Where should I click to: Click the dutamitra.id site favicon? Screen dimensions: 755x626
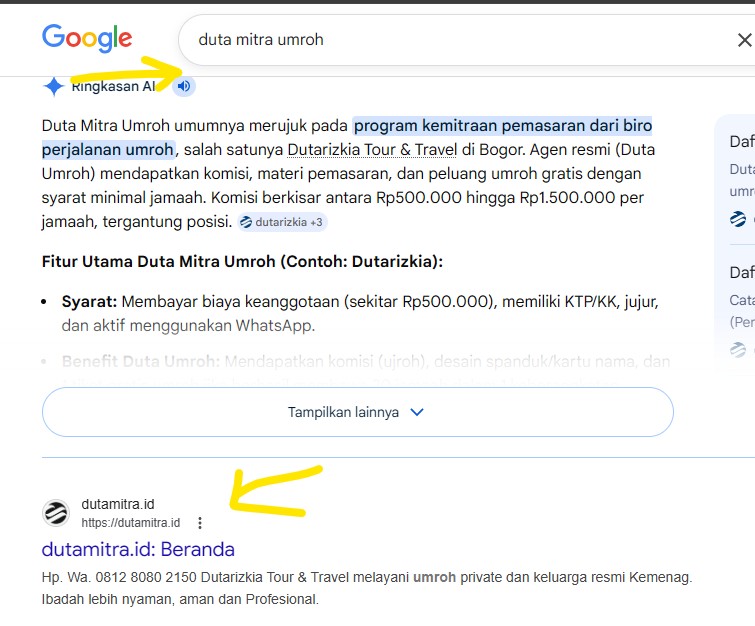pos(56,513)
